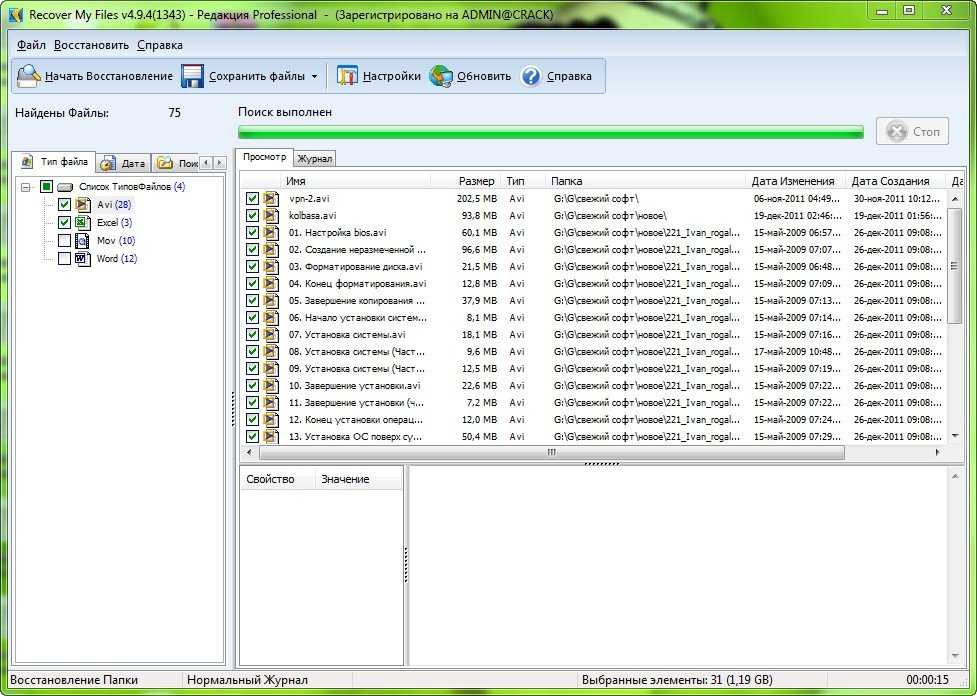Toggle checkbox for 13. Установка ОС поверх
The width and height of the screenshot is (977, 696).
coord(252,437)
